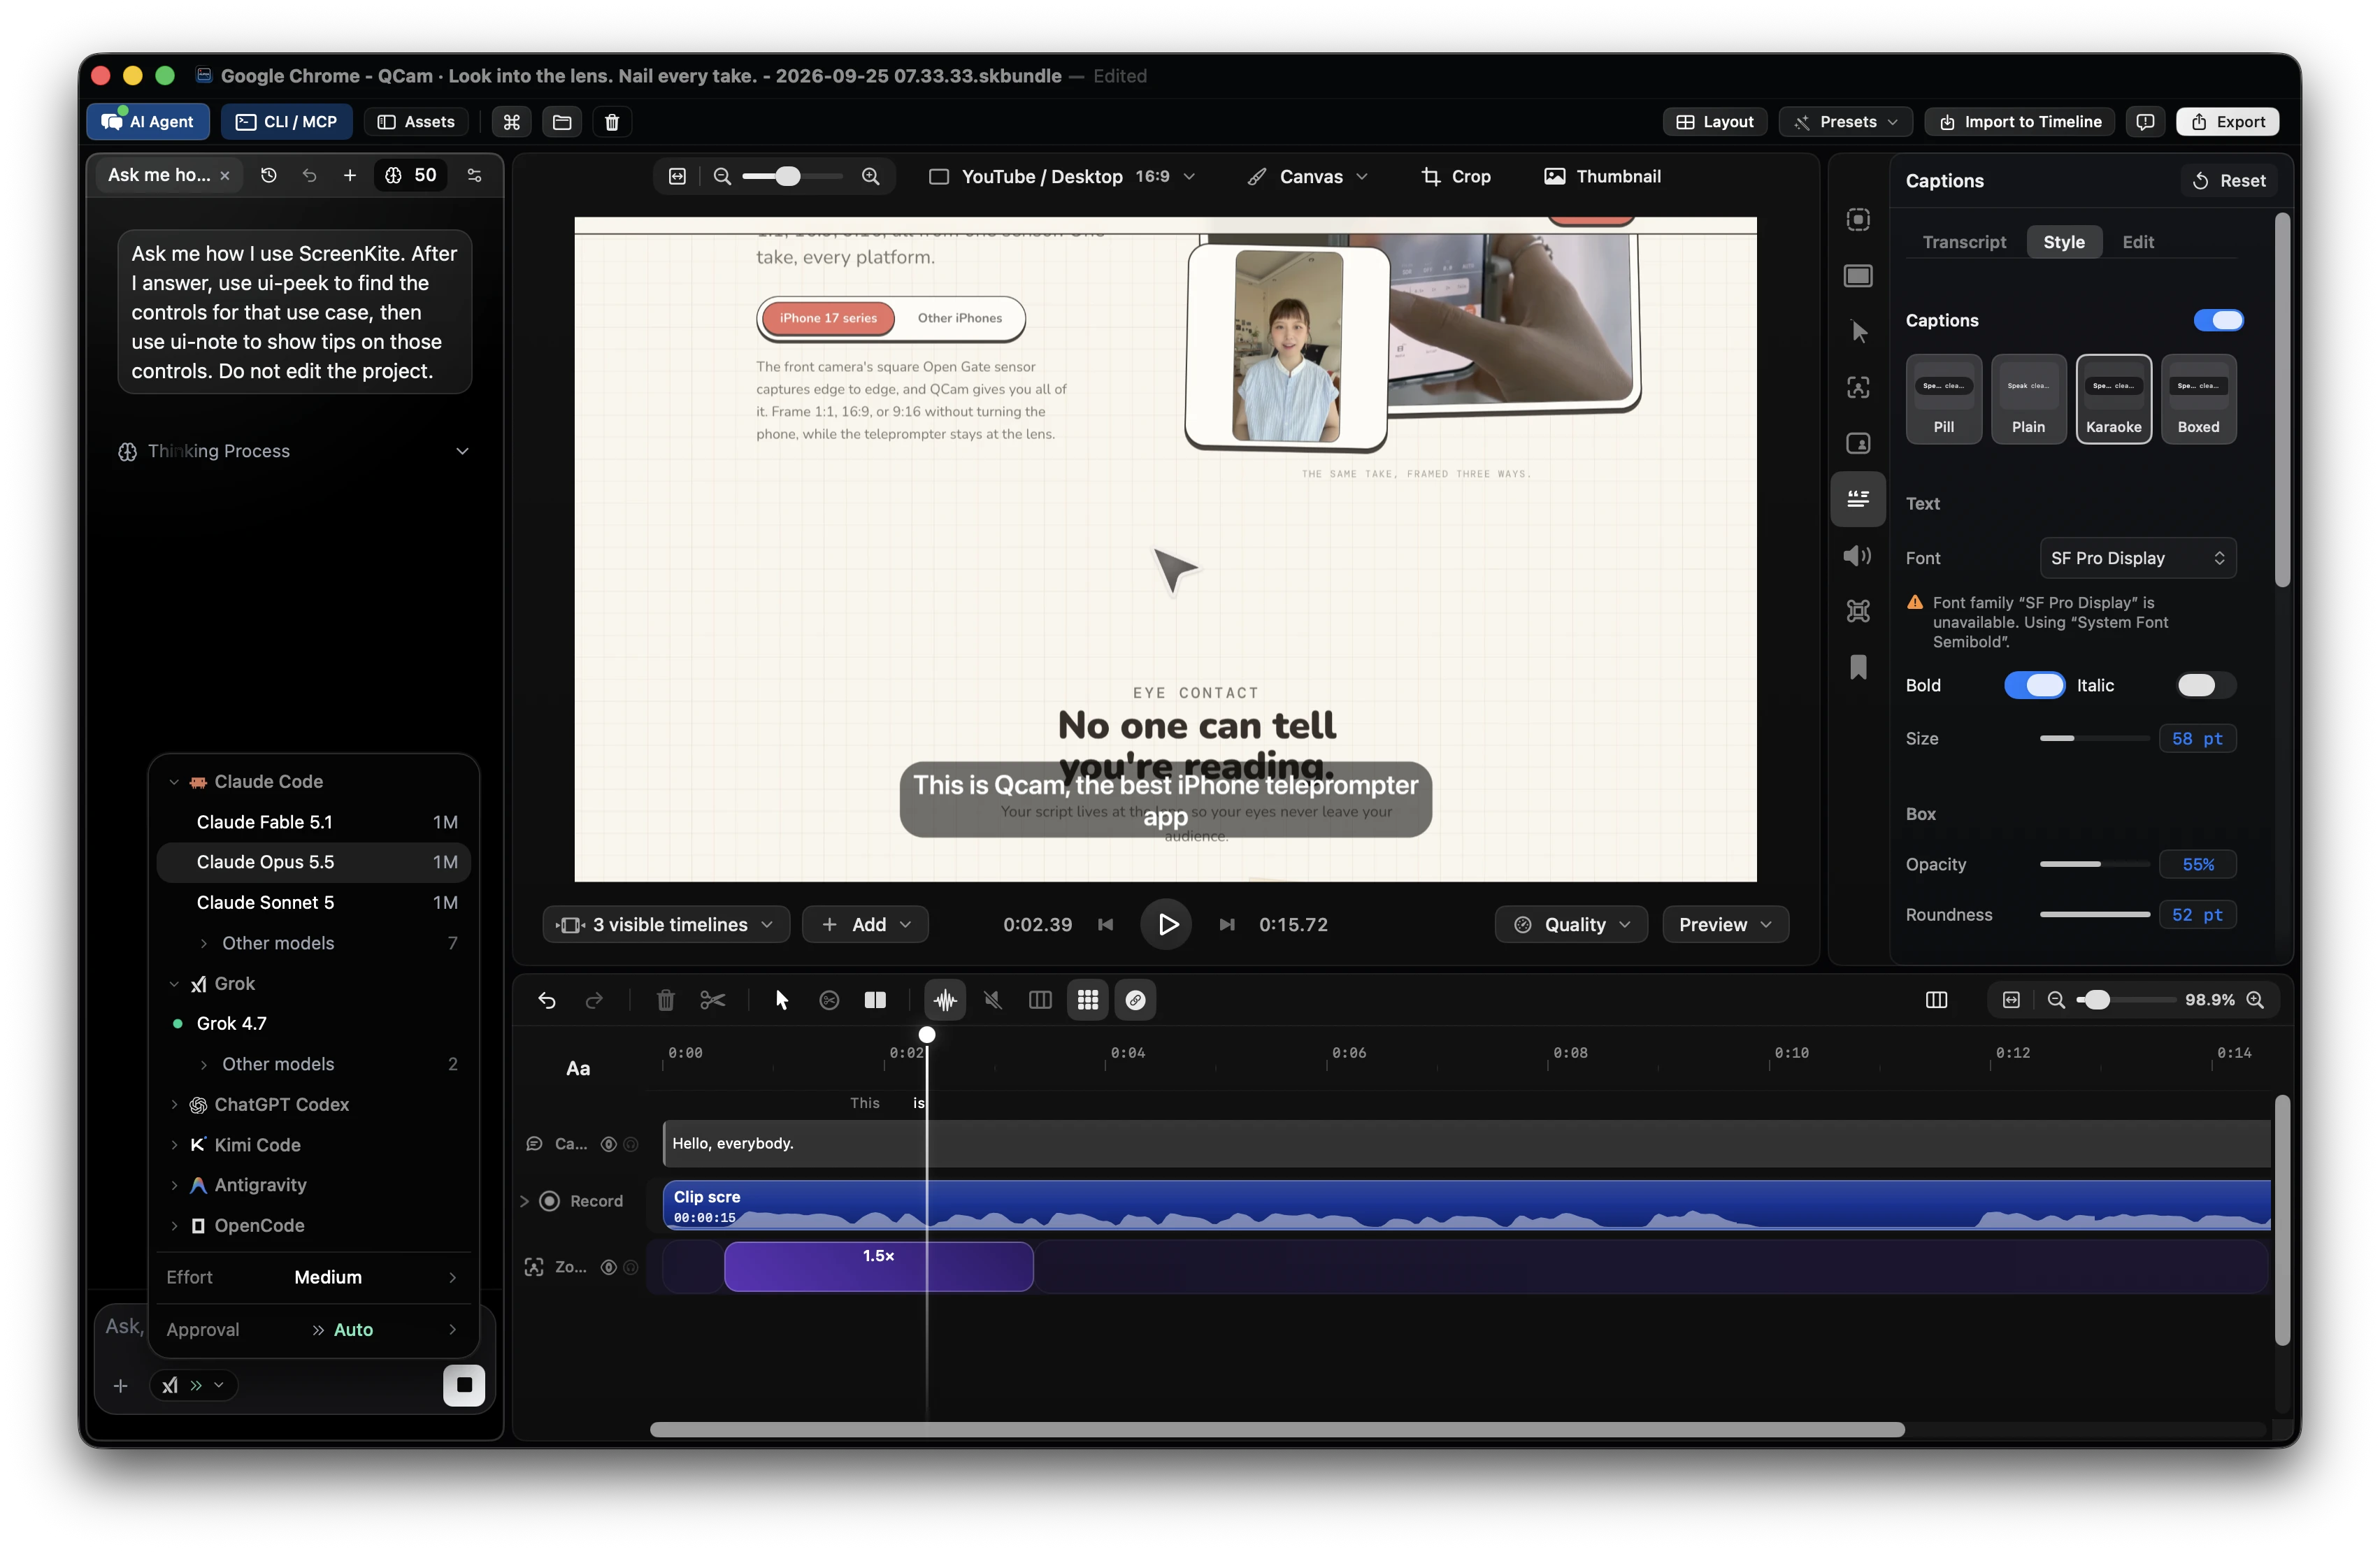Toggle visibility of the Zoom track

pyautogui.click(x=608, y=1267)
